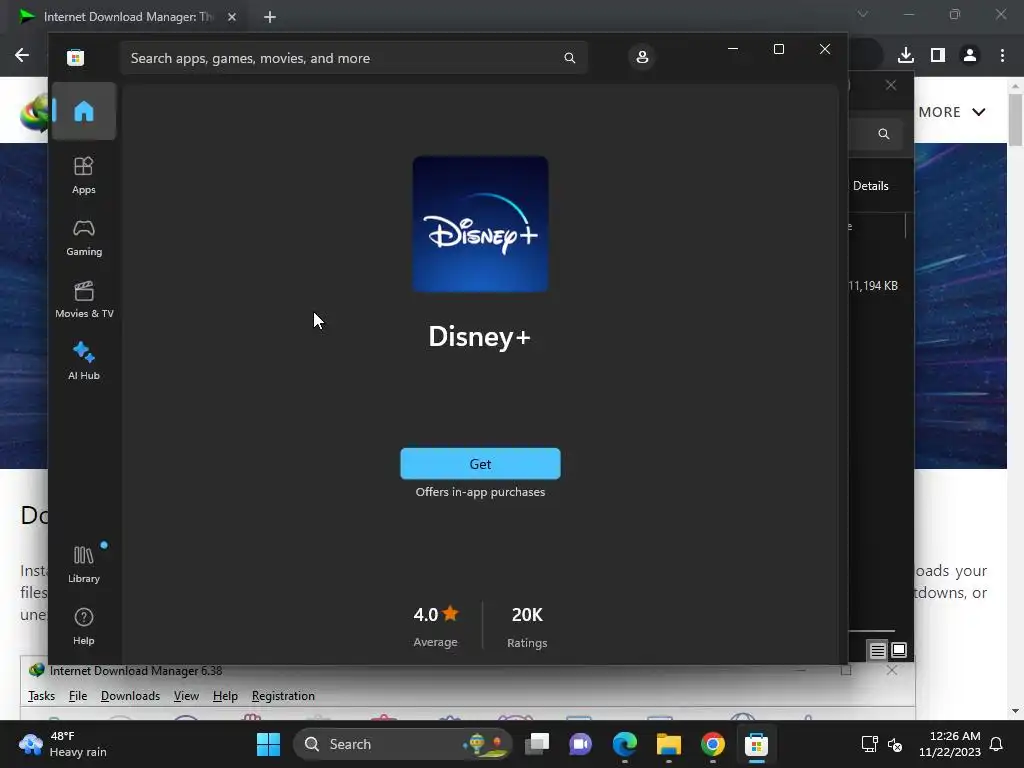
Task: Open the Store account profile icon
Action: point(642,57)
